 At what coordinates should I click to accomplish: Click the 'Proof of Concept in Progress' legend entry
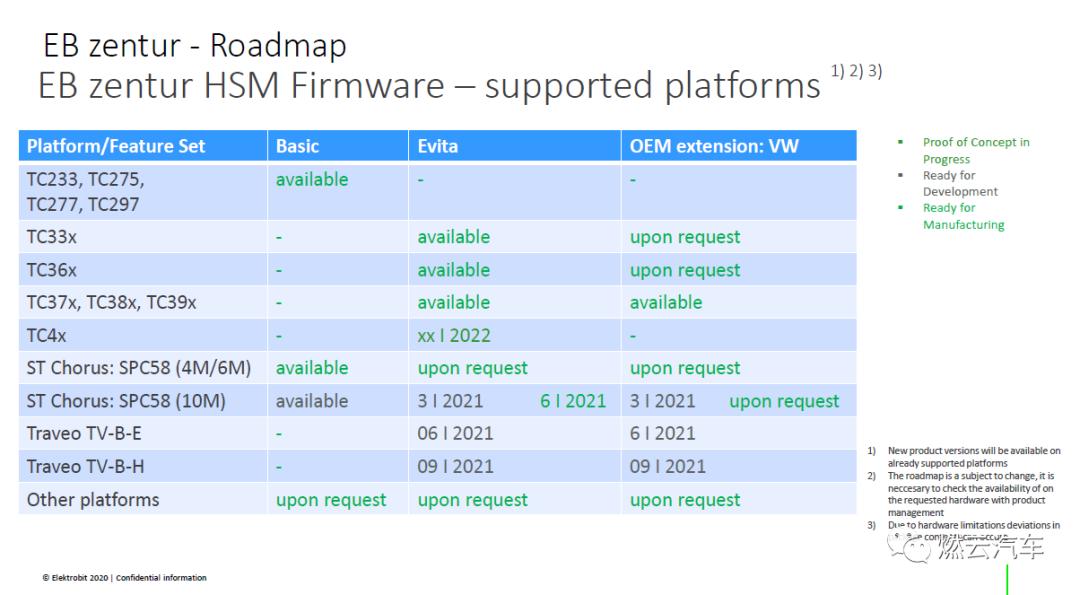point(976,150)
